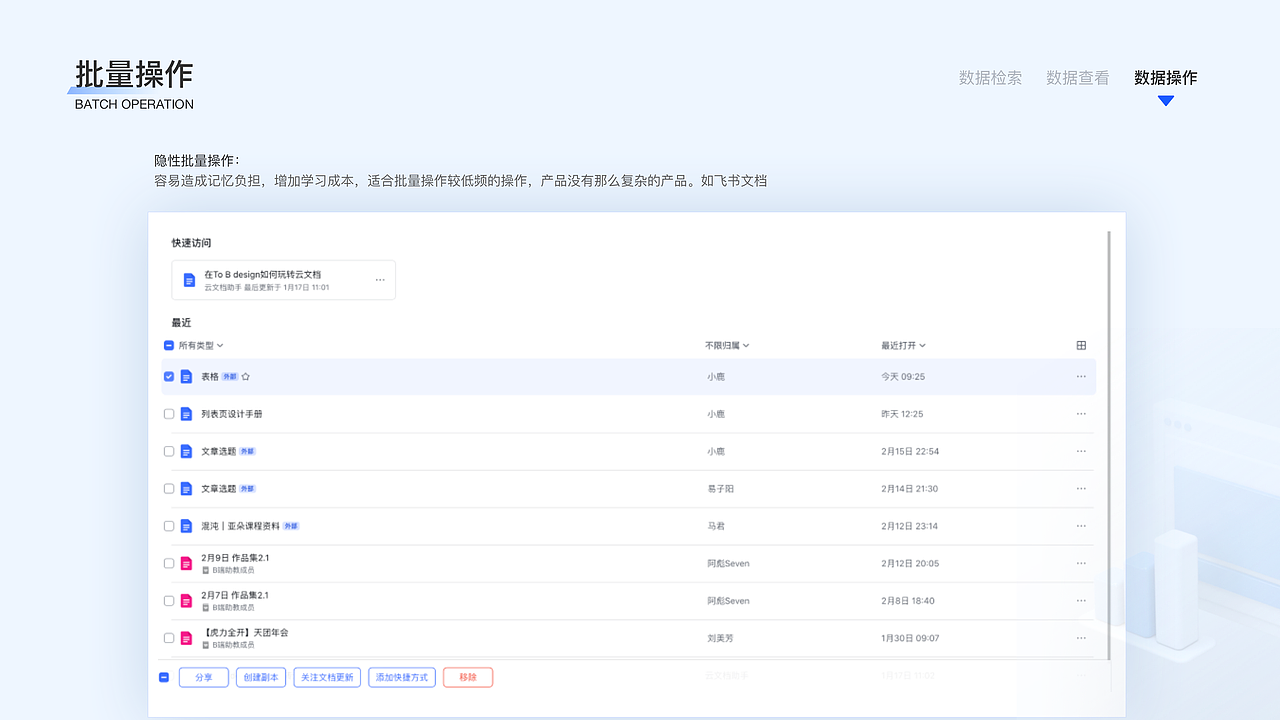This screenshot has width=1280, height=720.
Task: Click the document icon of 混沌｜亚朵课程资料
Action: (x=186, y=526)
